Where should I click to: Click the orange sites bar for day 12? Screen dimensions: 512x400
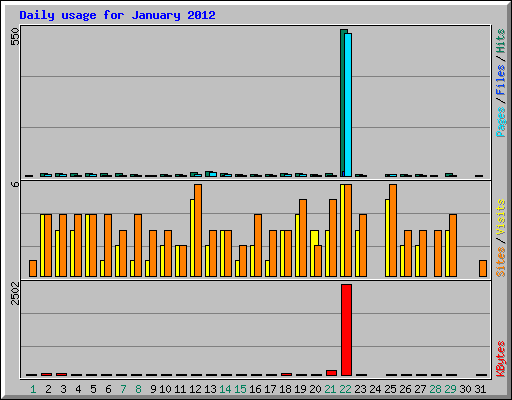point(198,230)
